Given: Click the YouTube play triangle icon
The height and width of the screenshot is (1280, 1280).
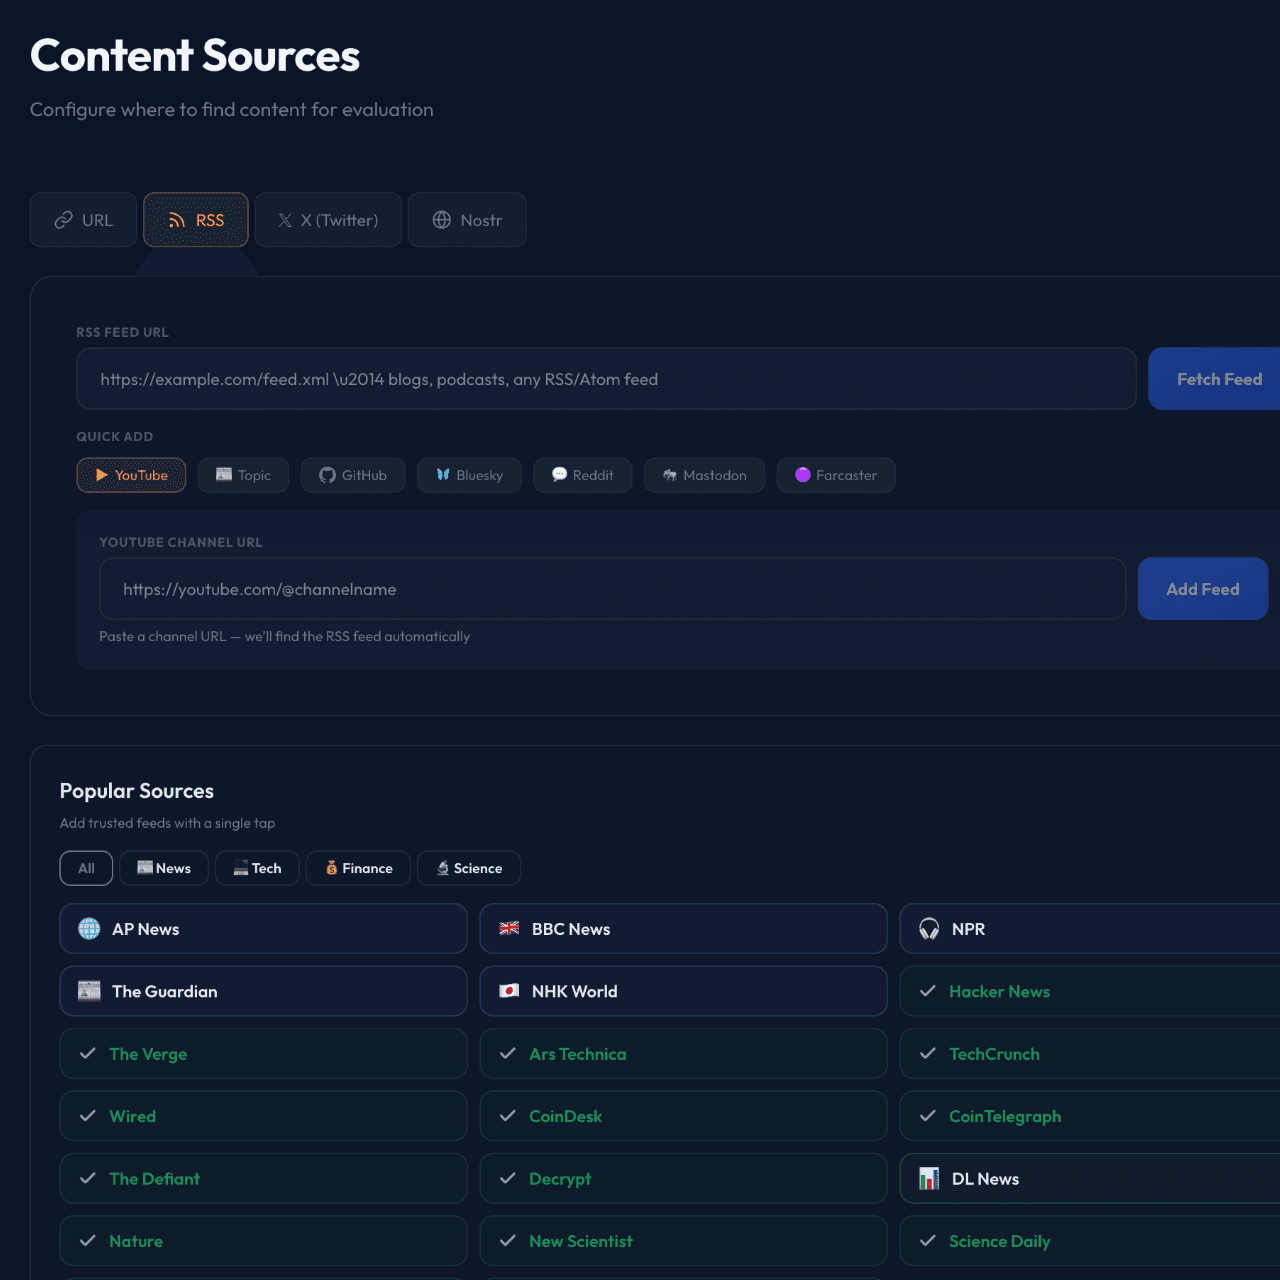Looking at the screenshot, I should (x=102, y=475).
